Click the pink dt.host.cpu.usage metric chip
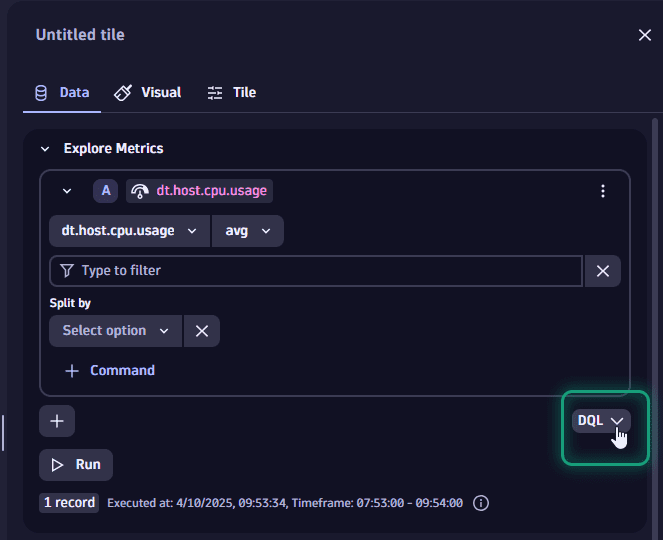663x540 pixels. click(x=199, y=191)
